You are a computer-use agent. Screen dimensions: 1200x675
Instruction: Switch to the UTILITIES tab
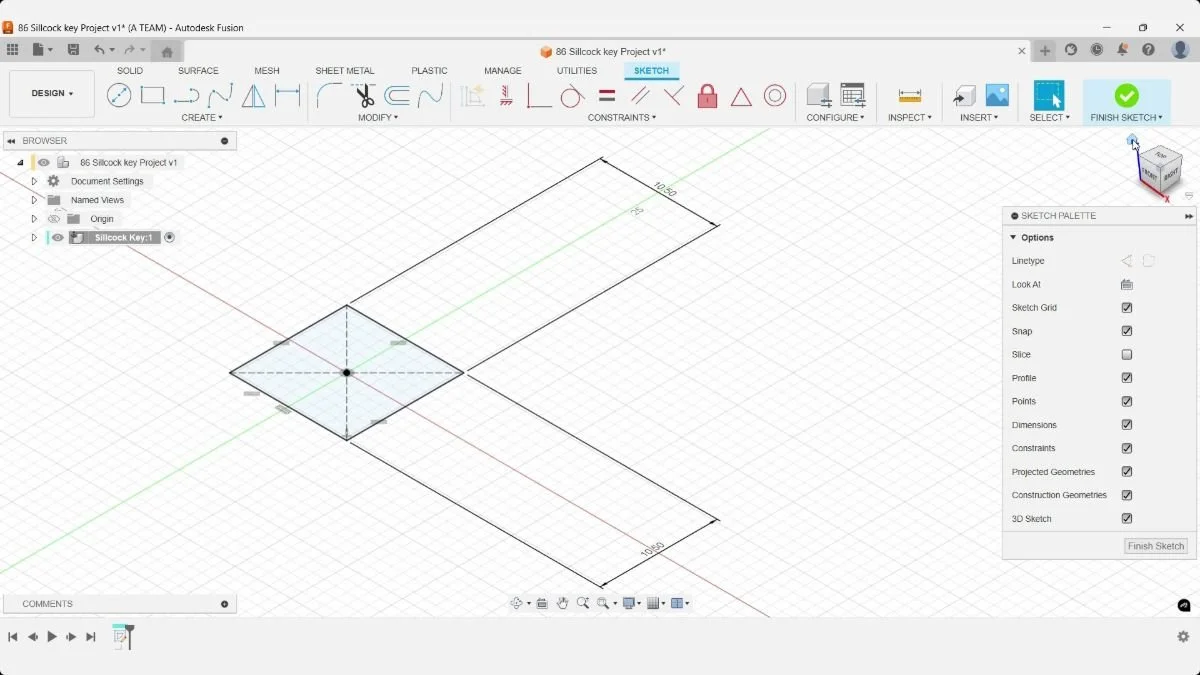577,71
